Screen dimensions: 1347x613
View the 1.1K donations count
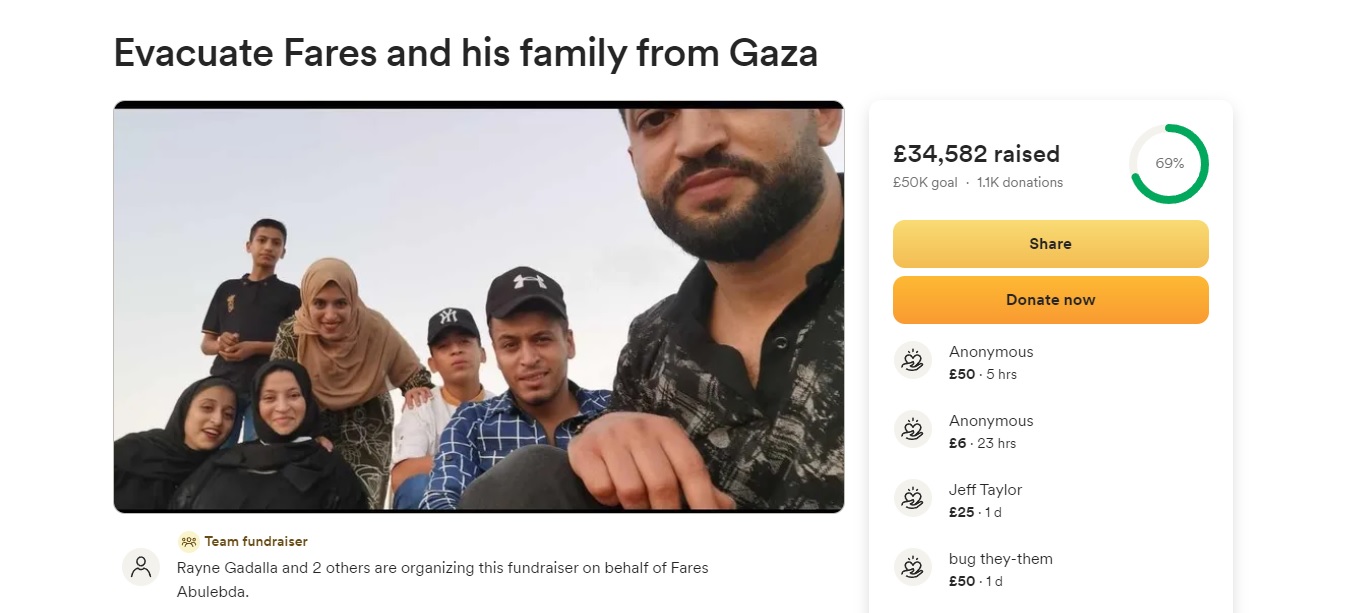[1020, 183]
